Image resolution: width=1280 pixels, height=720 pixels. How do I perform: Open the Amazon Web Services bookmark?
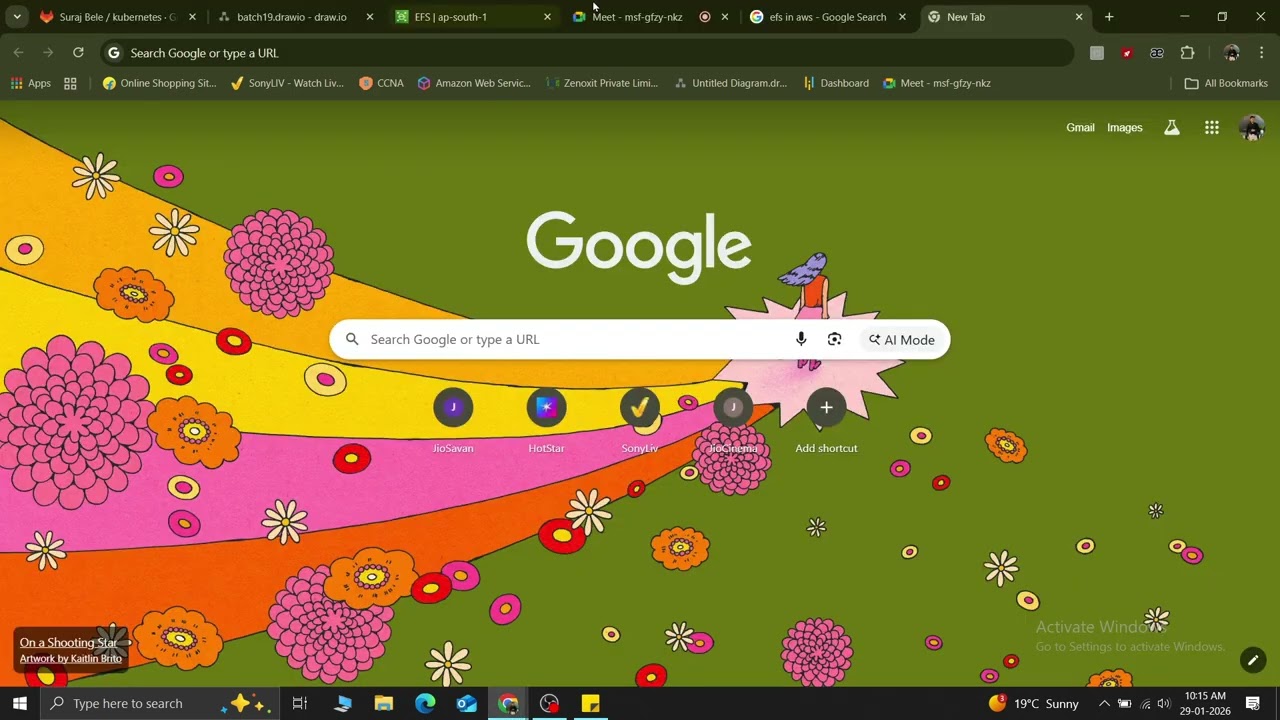(x=474, y=83)
